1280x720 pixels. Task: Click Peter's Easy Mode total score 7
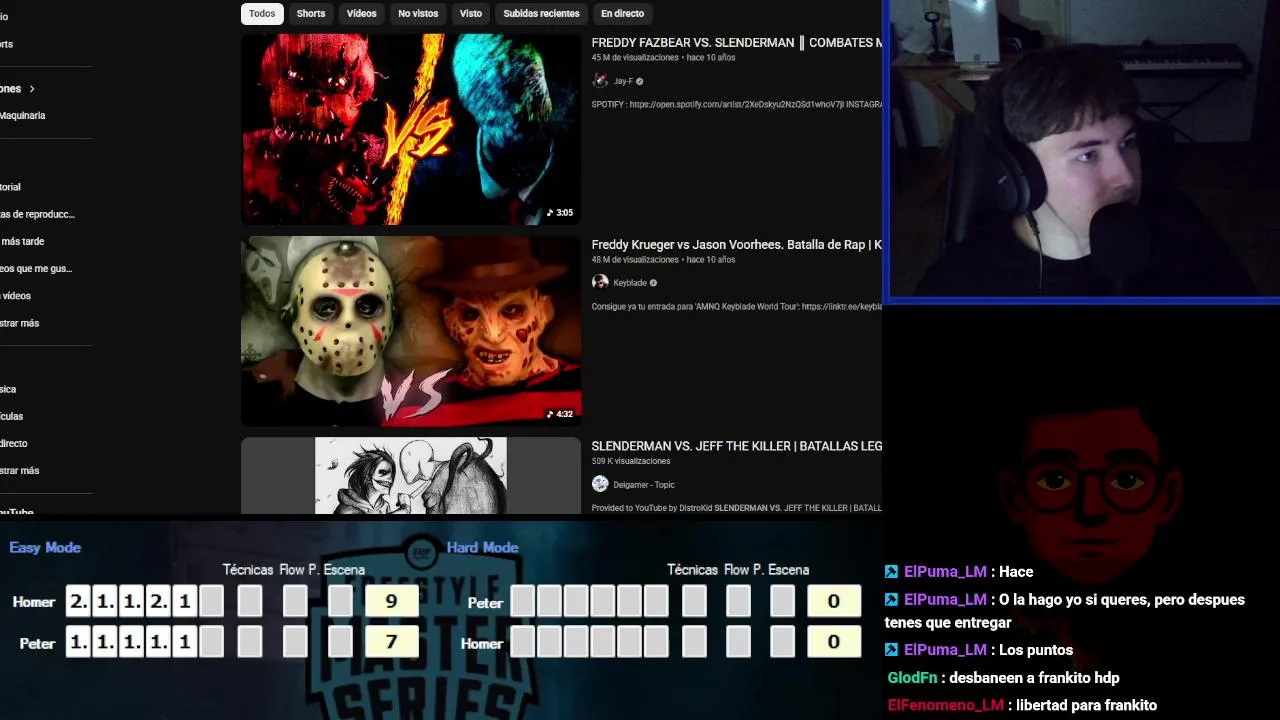tap(391, 642)
